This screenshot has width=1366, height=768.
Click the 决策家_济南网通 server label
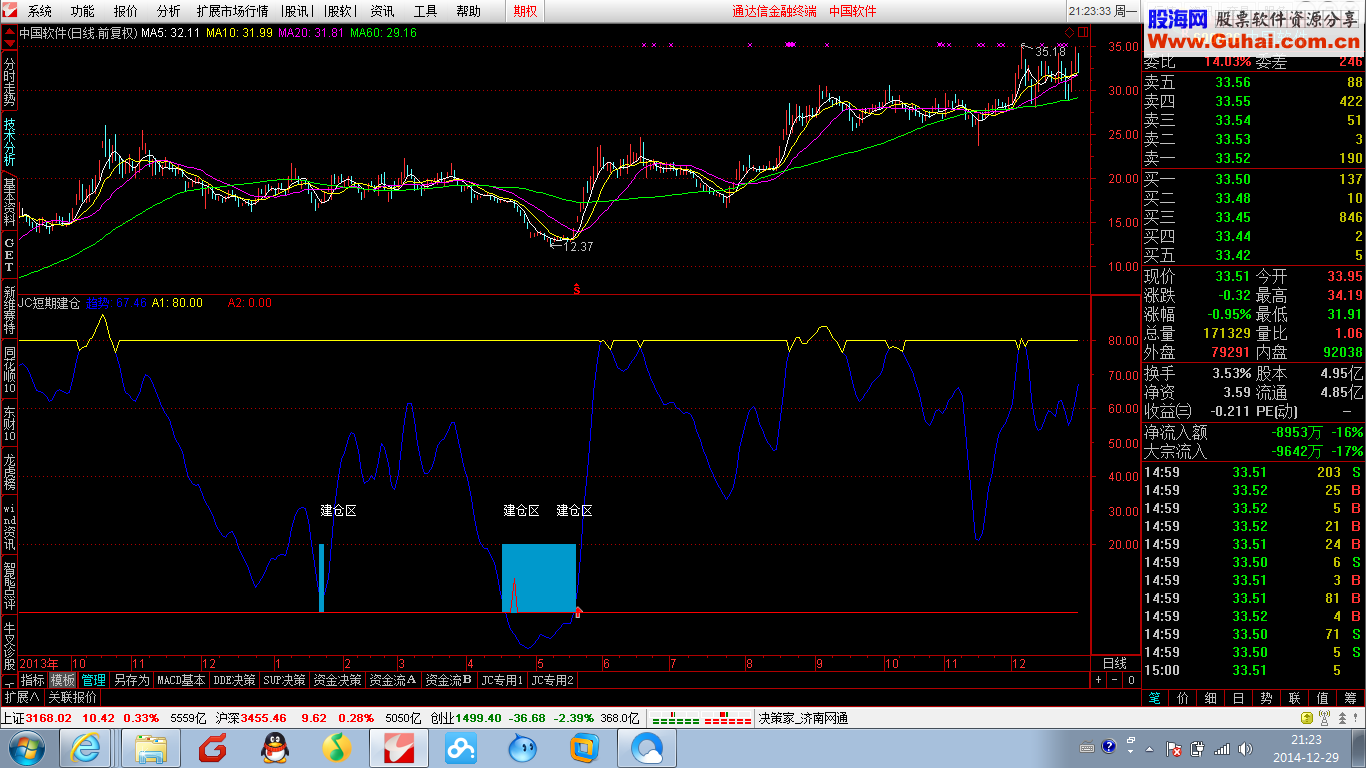point(803,718)
